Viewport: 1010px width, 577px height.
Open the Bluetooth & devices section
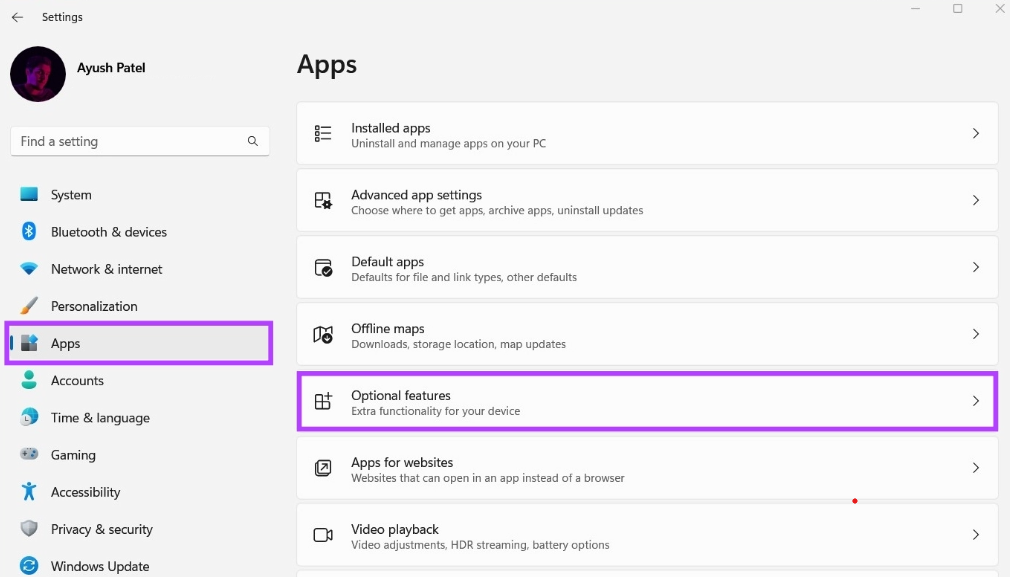coord(108,232)
